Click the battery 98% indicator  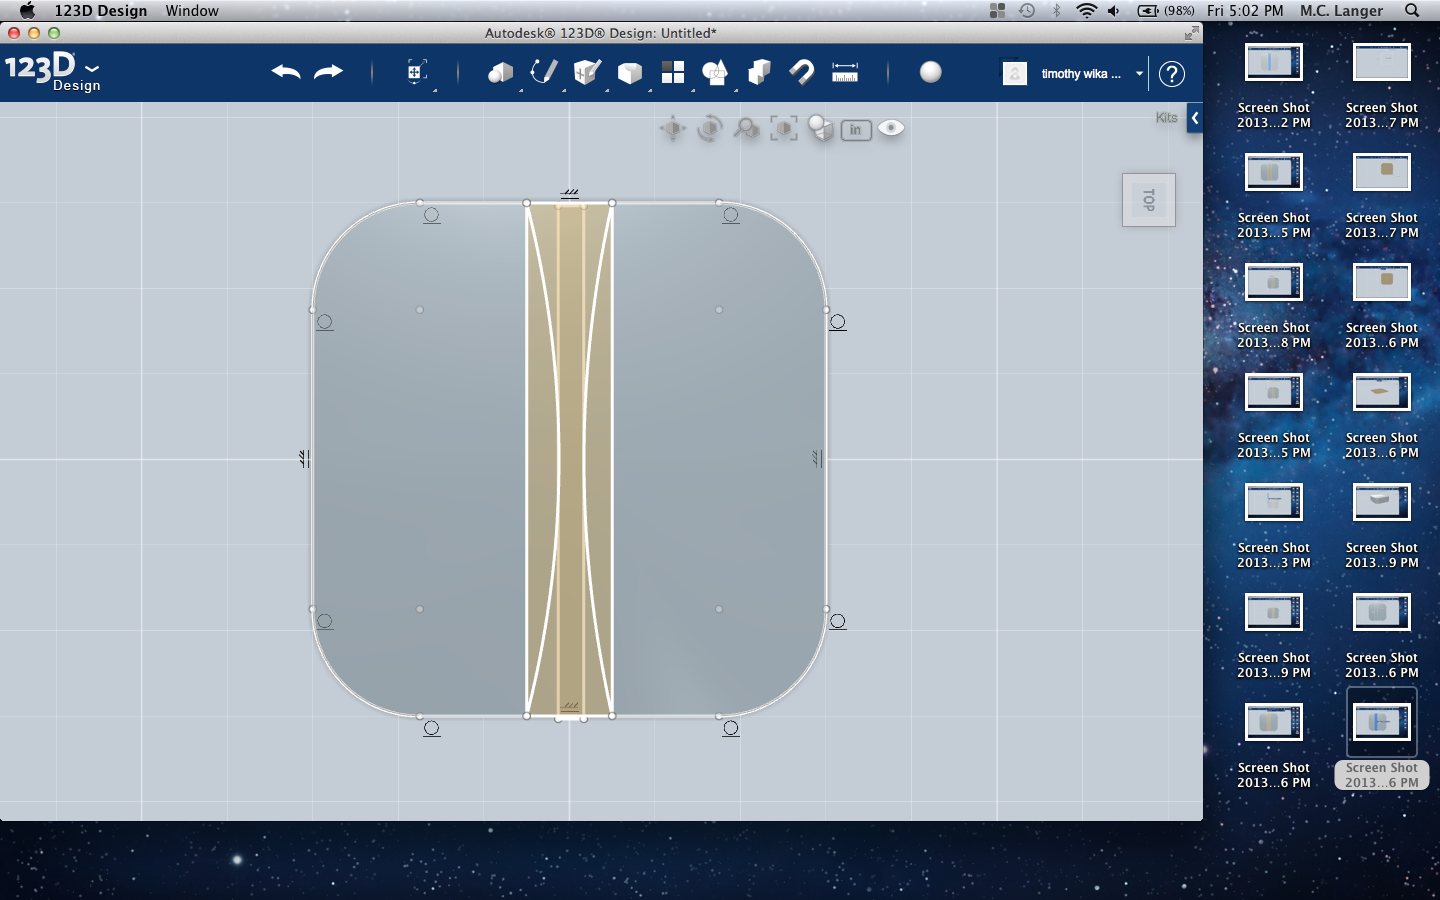pyautogui.click(x=1166, y=10)
